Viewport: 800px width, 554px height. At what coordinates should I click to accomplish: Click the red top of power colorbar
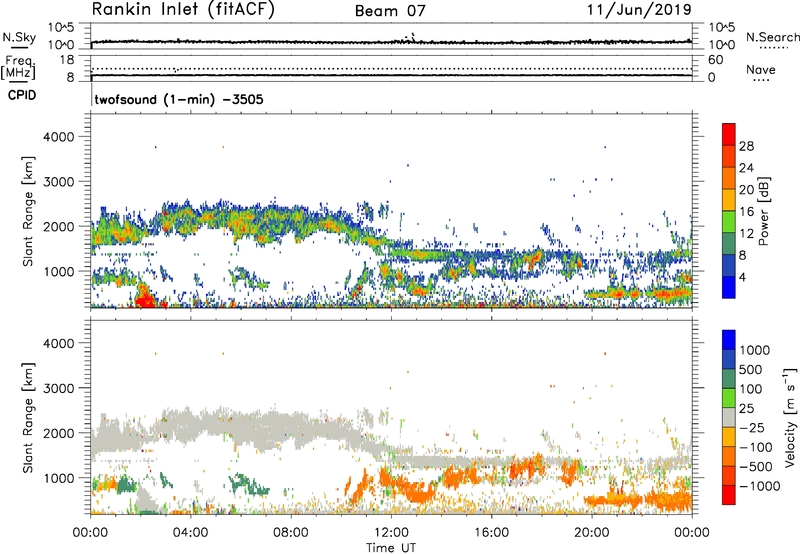[729, 134]
